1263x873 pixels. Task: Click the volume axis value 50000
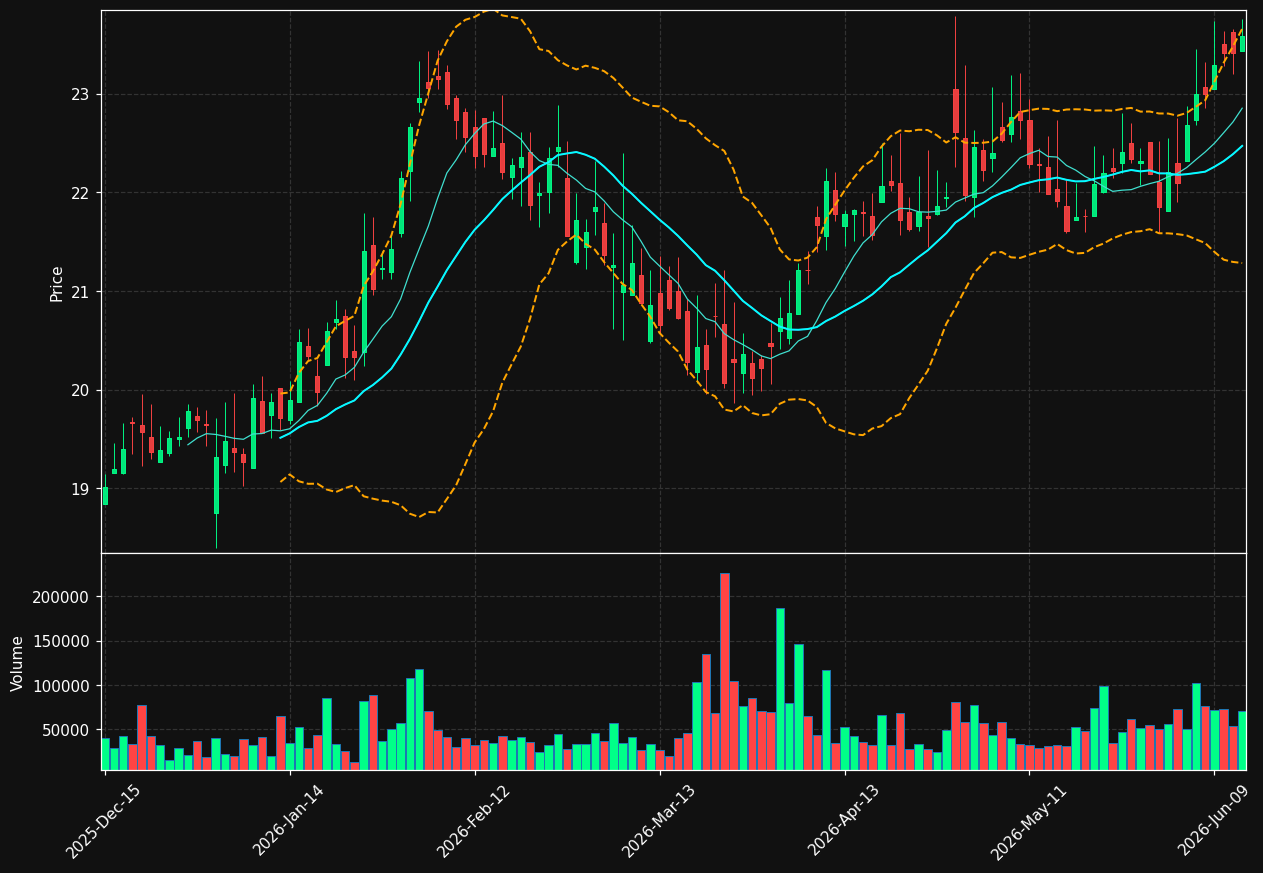click(66, 731)
